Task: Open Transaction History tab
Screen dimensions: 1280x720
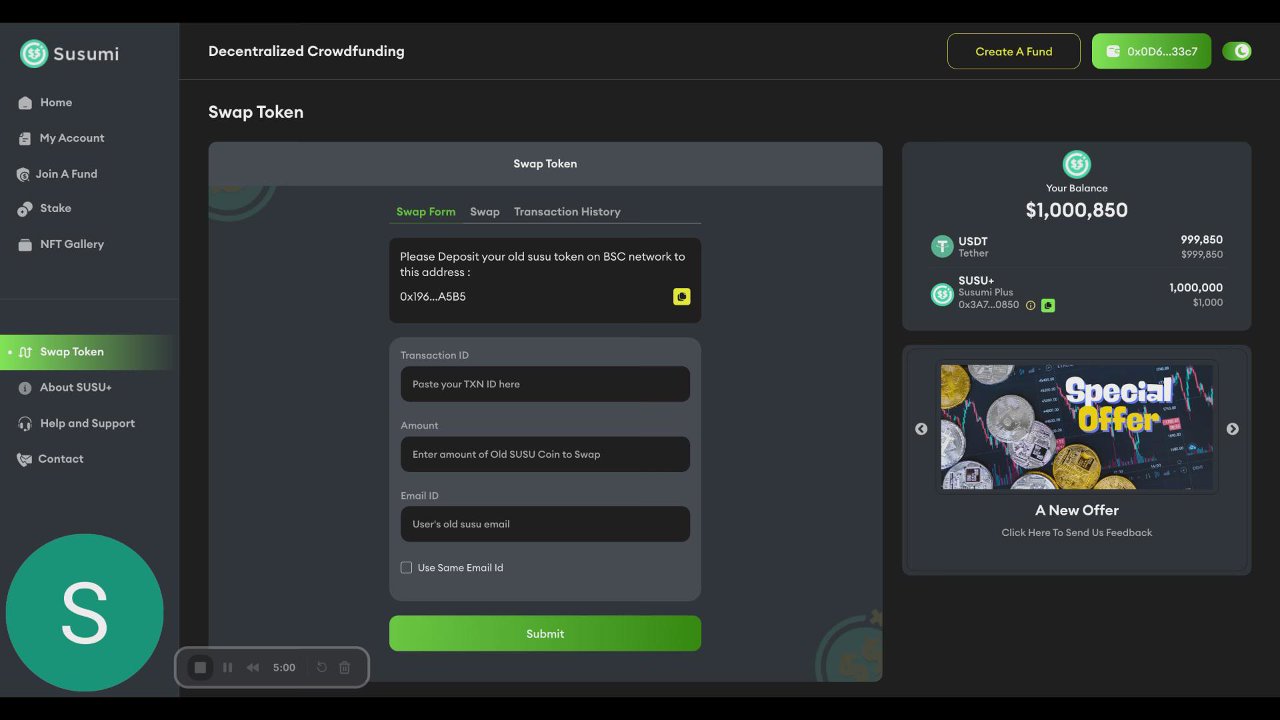Action: pyautogui.click(x=567, y=212)
